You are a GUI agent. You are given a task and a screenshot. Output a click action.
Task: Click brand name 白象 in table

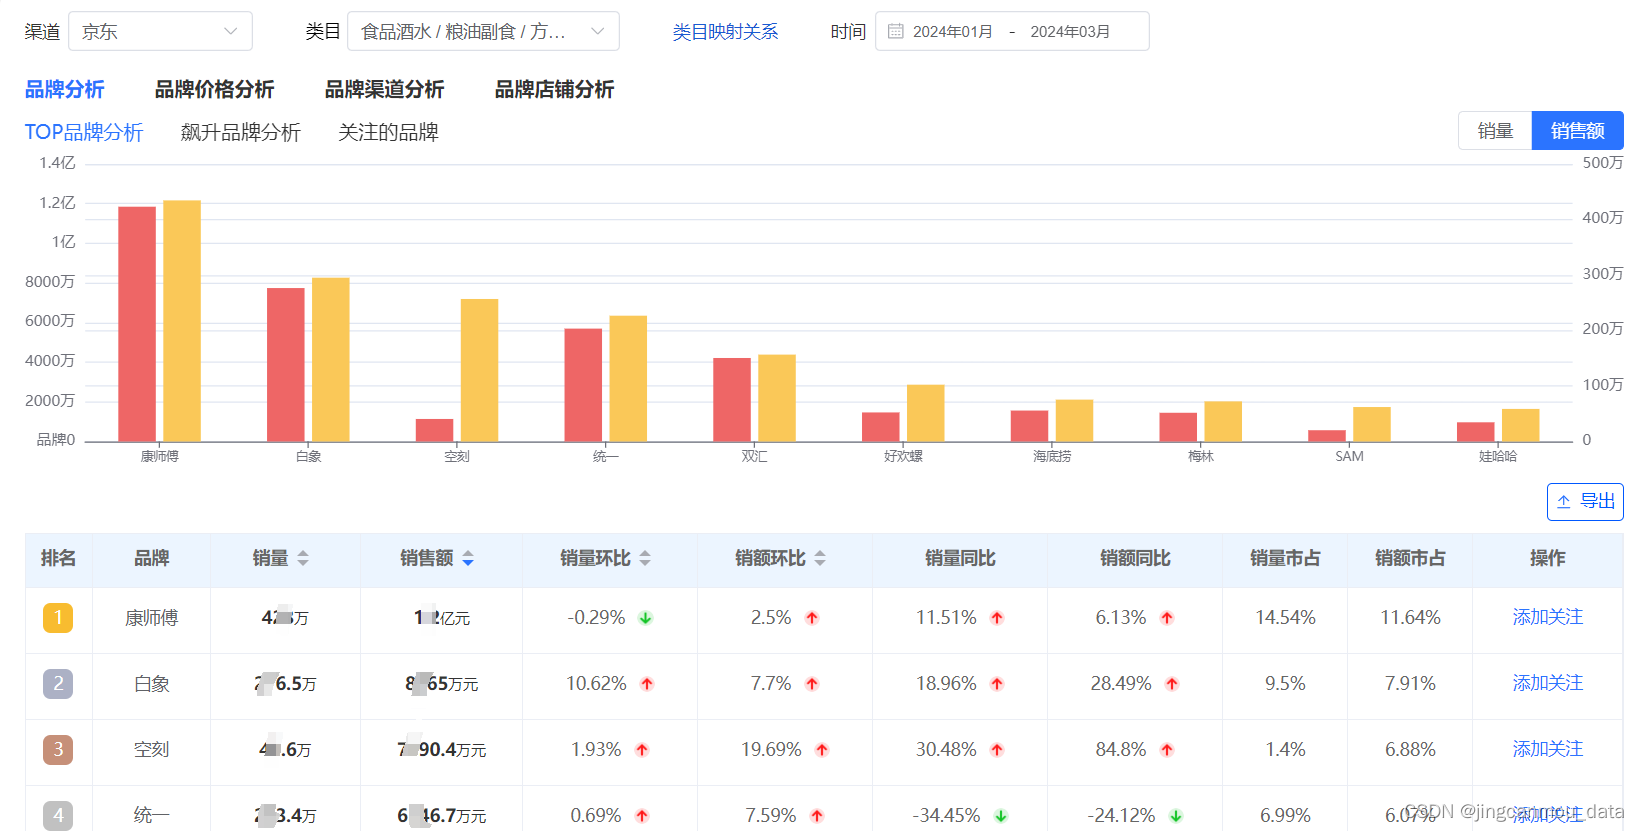tap(152, 684)
